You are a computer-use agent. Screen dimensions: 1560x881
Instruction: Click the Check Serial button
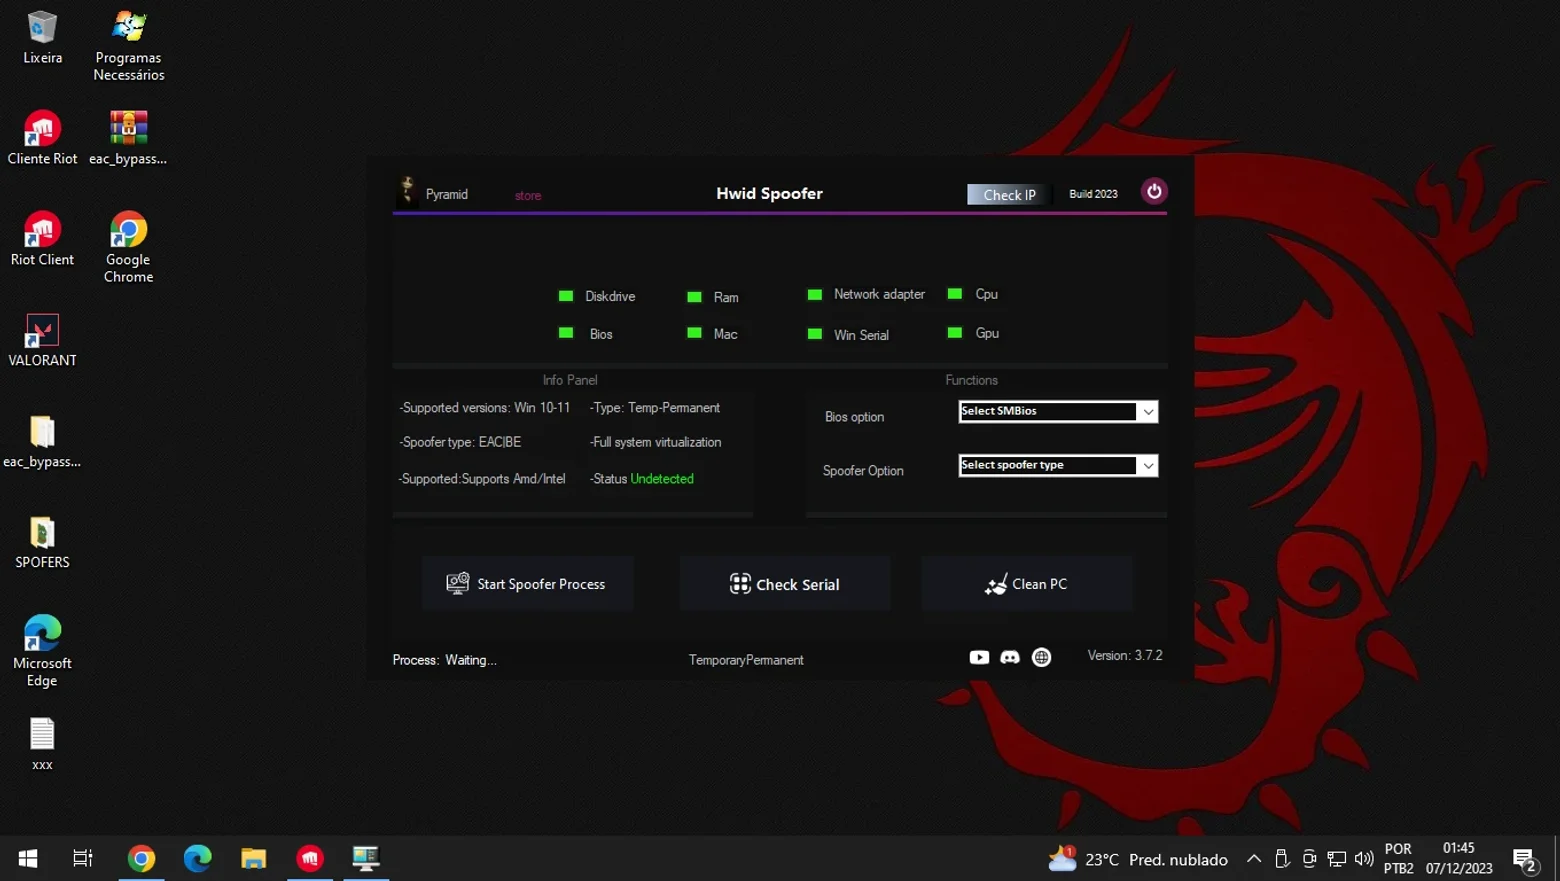click(x=785, y=584)
